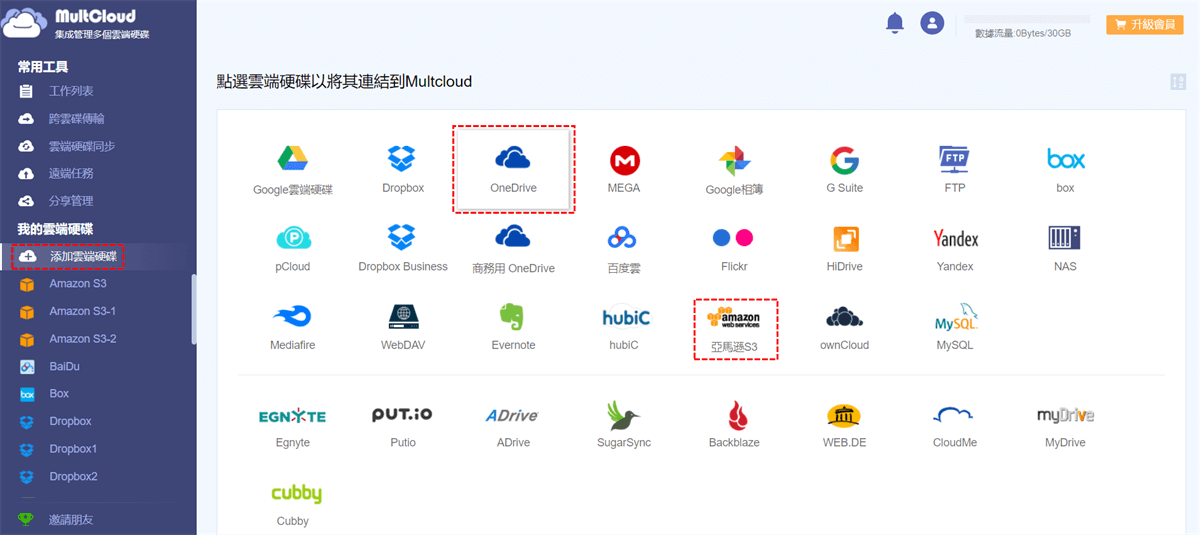Choose box cloud service
The image size is (1200, 535).
pos(1065,159)
